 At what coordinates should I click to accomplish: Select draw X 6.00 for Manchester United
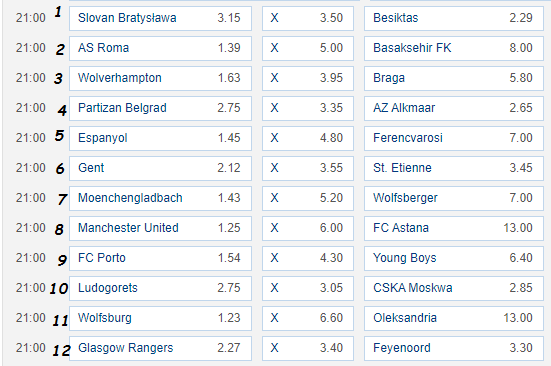tap(307, 228)
